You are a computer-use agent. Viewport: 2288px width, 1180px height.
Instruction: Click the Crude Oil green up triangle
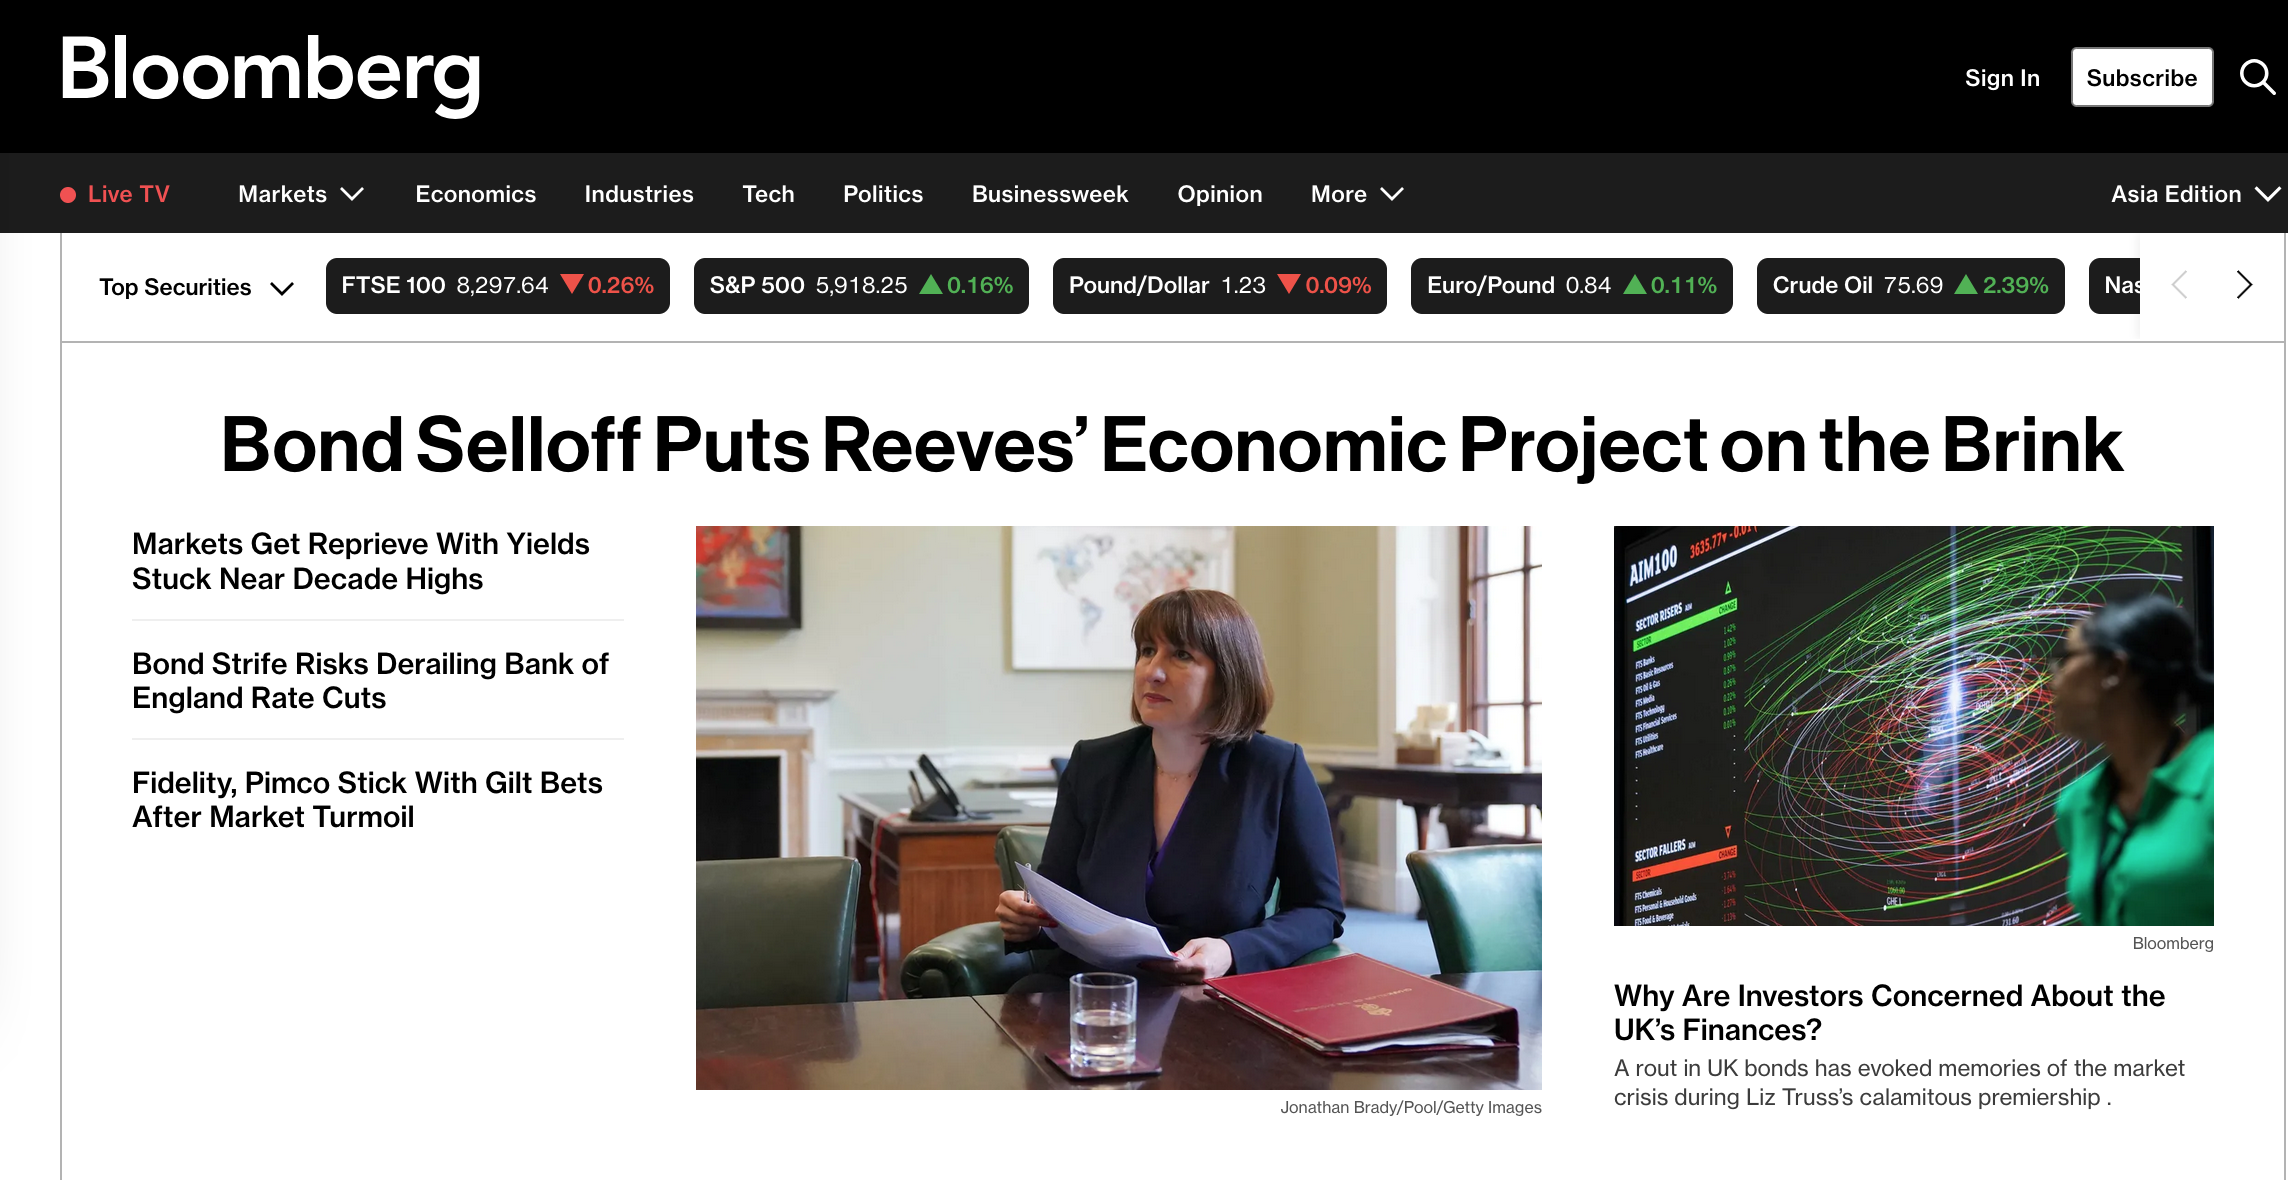[x=1966, y=284]
